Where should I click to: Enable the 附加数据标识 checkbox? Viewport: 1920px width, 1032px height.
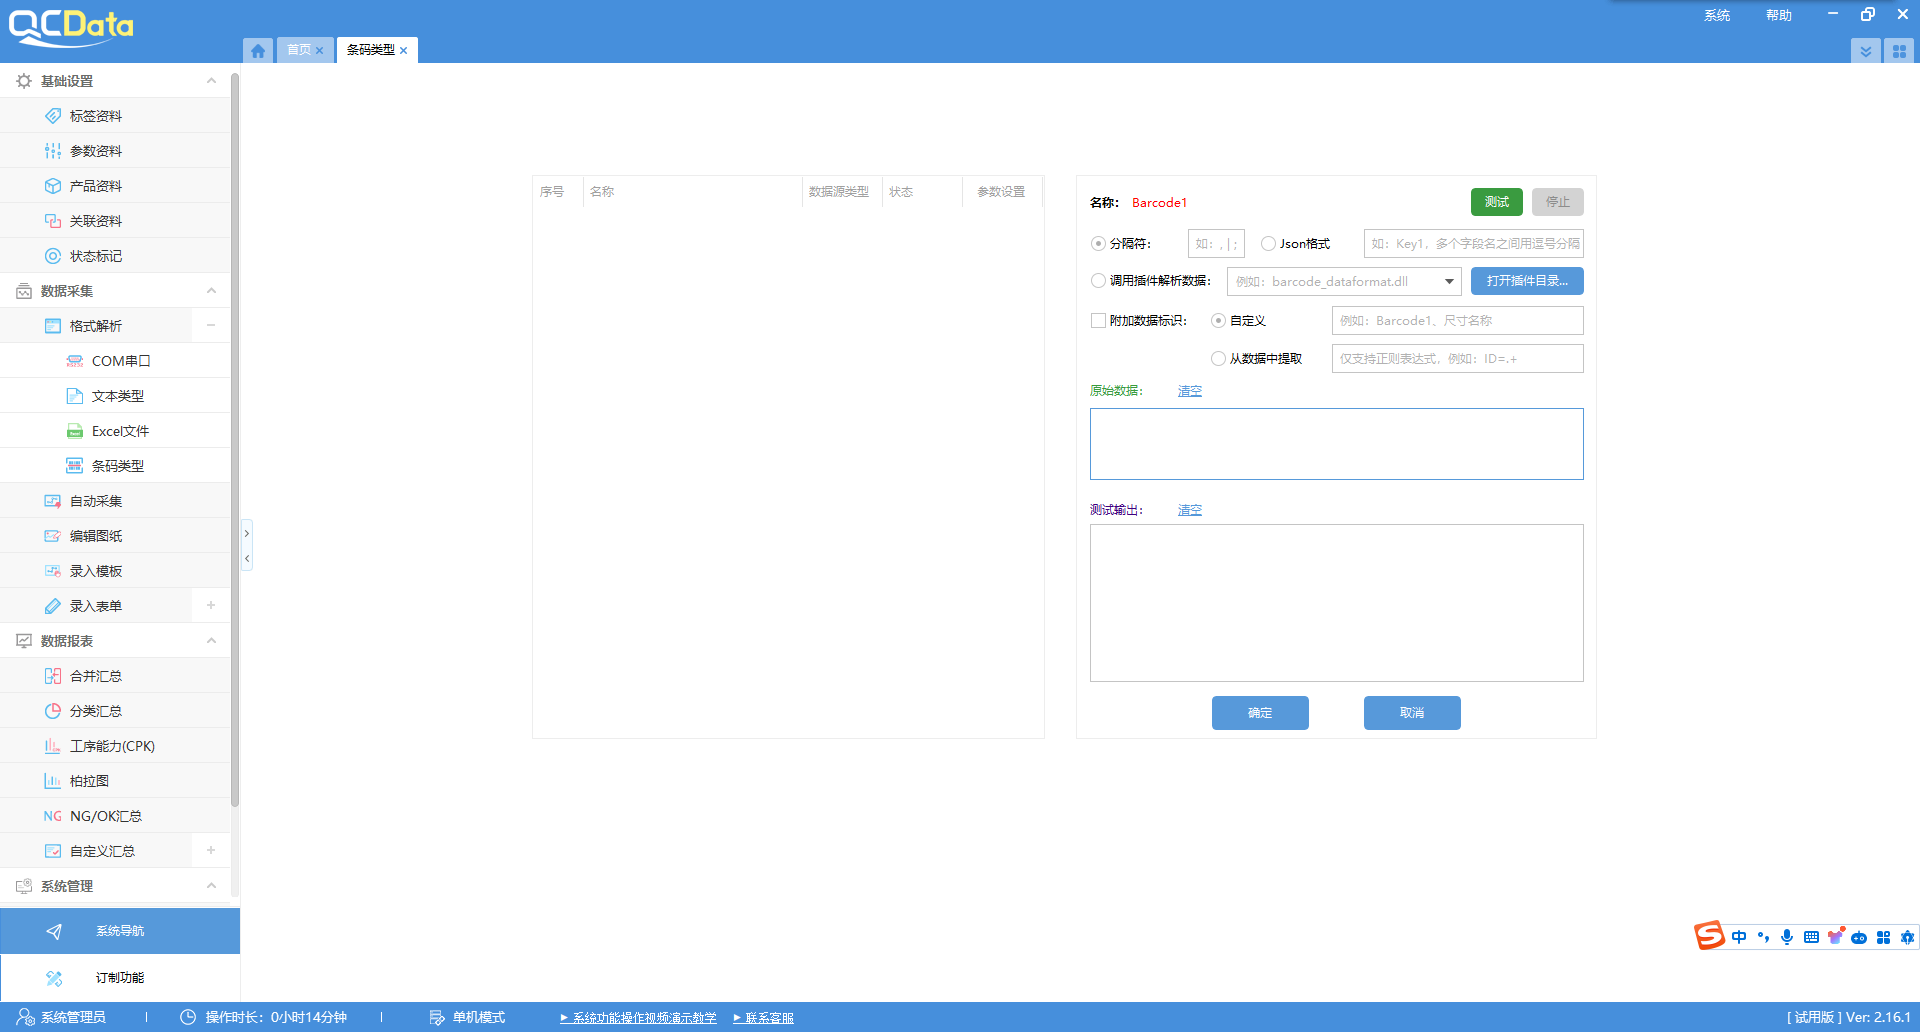click(1098, 321)
